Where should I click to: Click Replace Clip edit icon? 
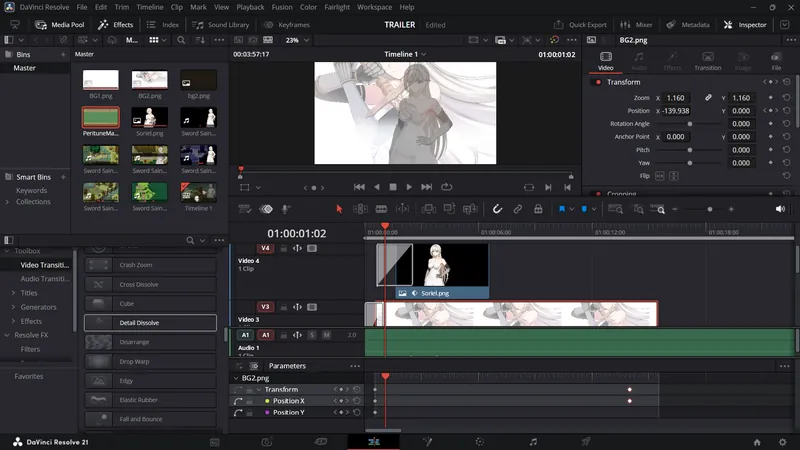click(470, 209)
